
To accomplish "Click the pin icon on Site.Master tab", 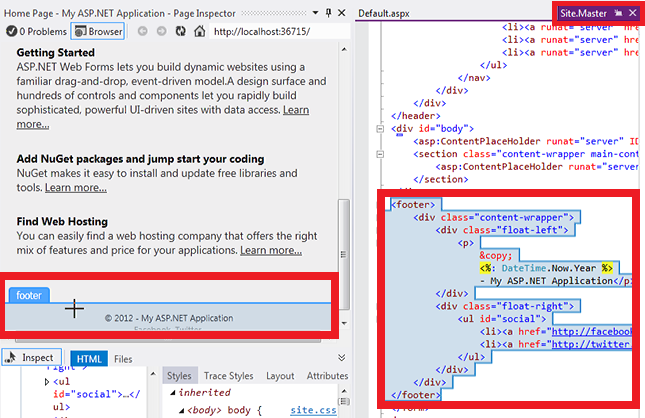I will [x=619, y=12].
